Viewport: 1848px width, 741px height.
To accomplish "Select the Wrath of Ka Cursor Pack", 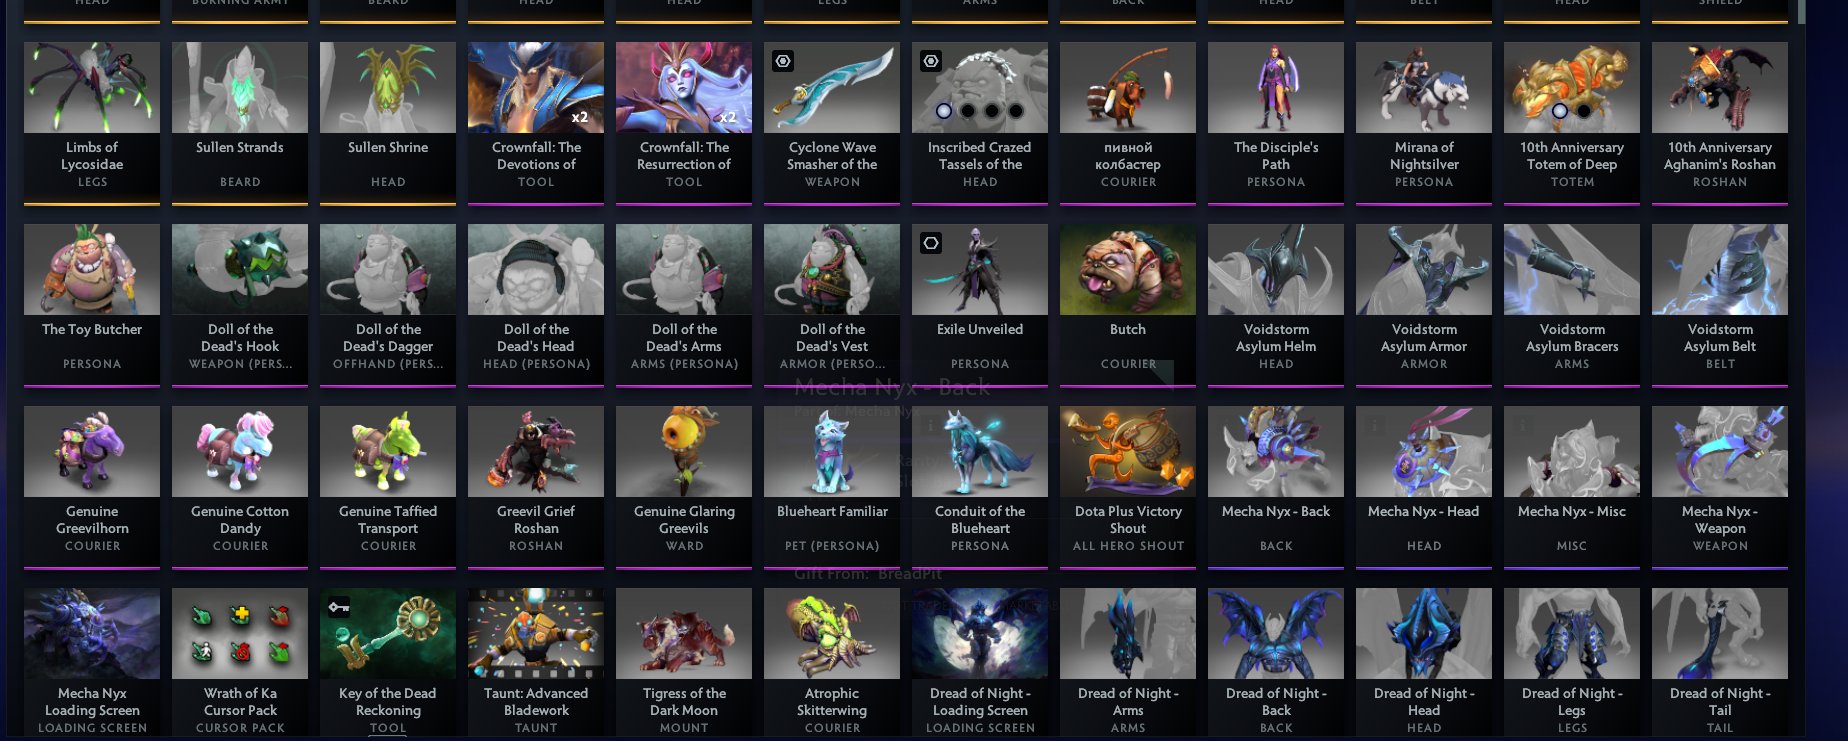I will [240, 664].
